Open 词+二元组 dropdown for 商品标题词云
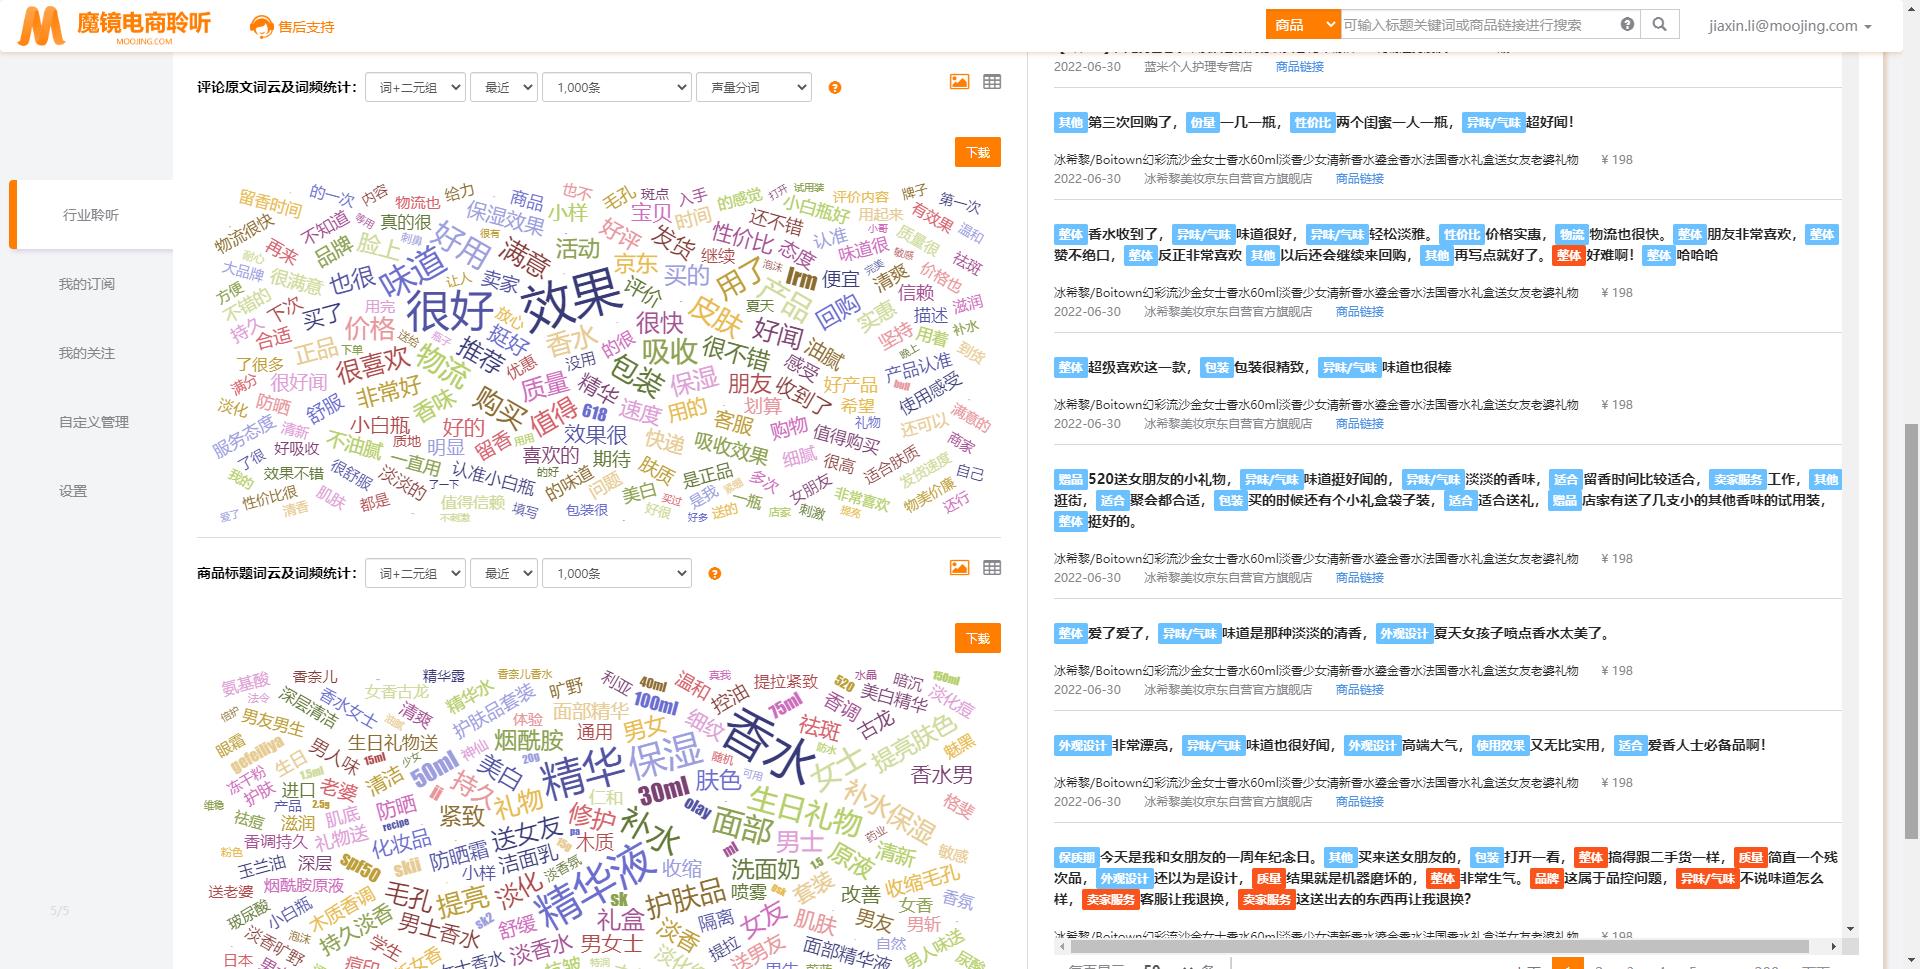The height and width of the screenshot is (969, 1920). coord(415,574)
